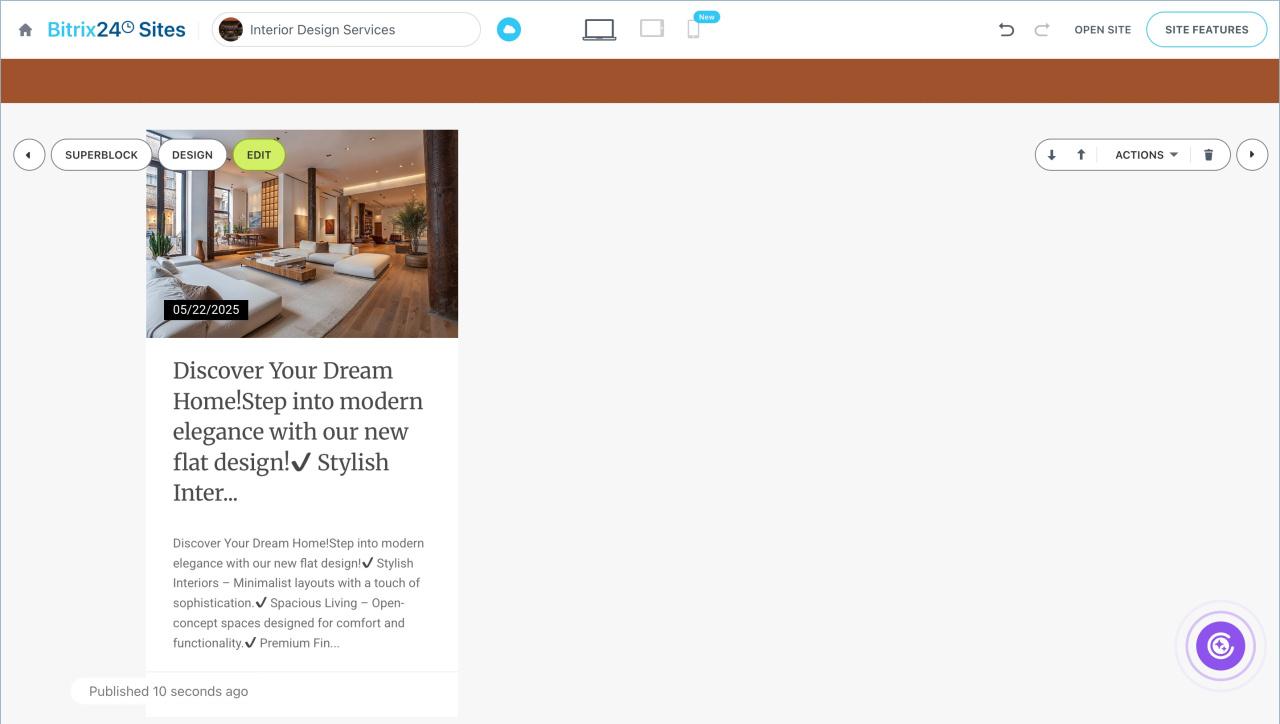Viewport: 1280px width, 724px height.
Task: Switch to mobile phone preview
Action: pos(693,30)
